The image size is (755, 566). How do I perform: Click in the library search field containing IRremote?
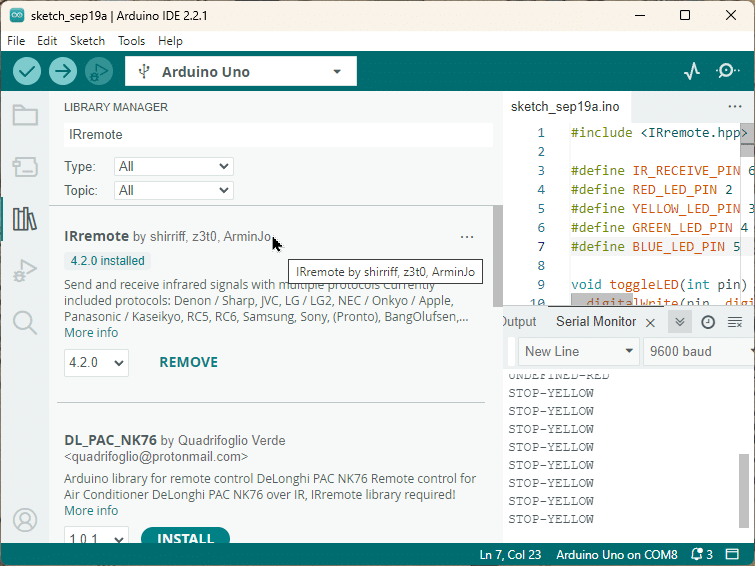(278, 134)
